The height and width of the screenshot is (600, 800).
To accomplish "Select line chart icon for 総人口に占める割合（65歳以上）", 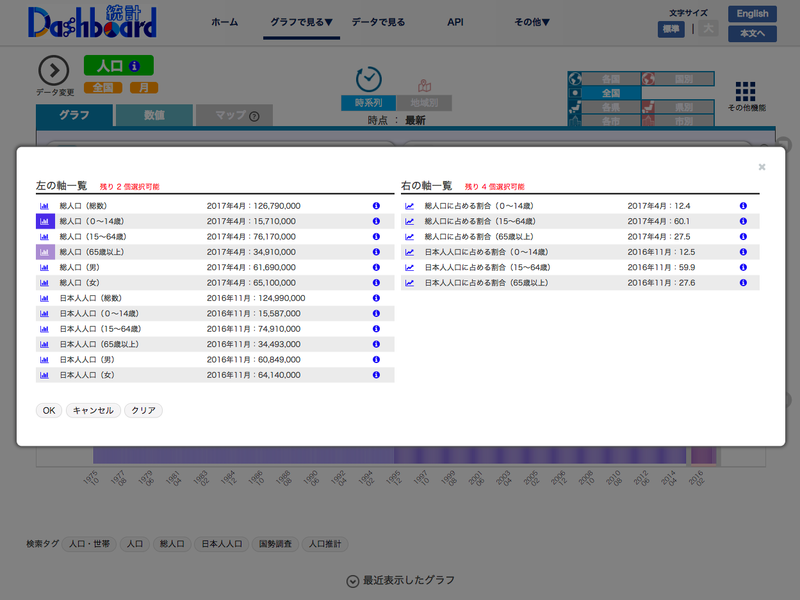I will pyautogui.click(x=409, y=237).
